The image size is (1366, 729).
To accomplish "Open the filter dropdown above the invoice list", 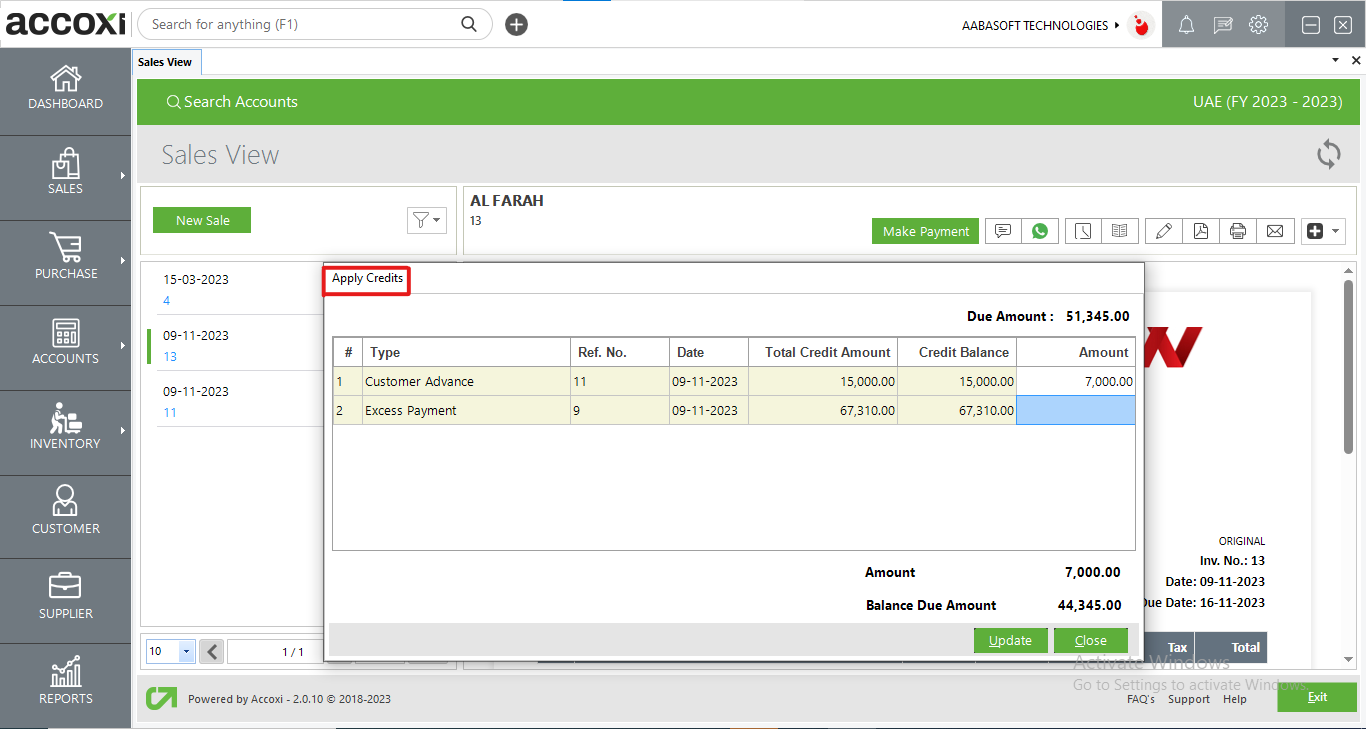I will point(427,220).
